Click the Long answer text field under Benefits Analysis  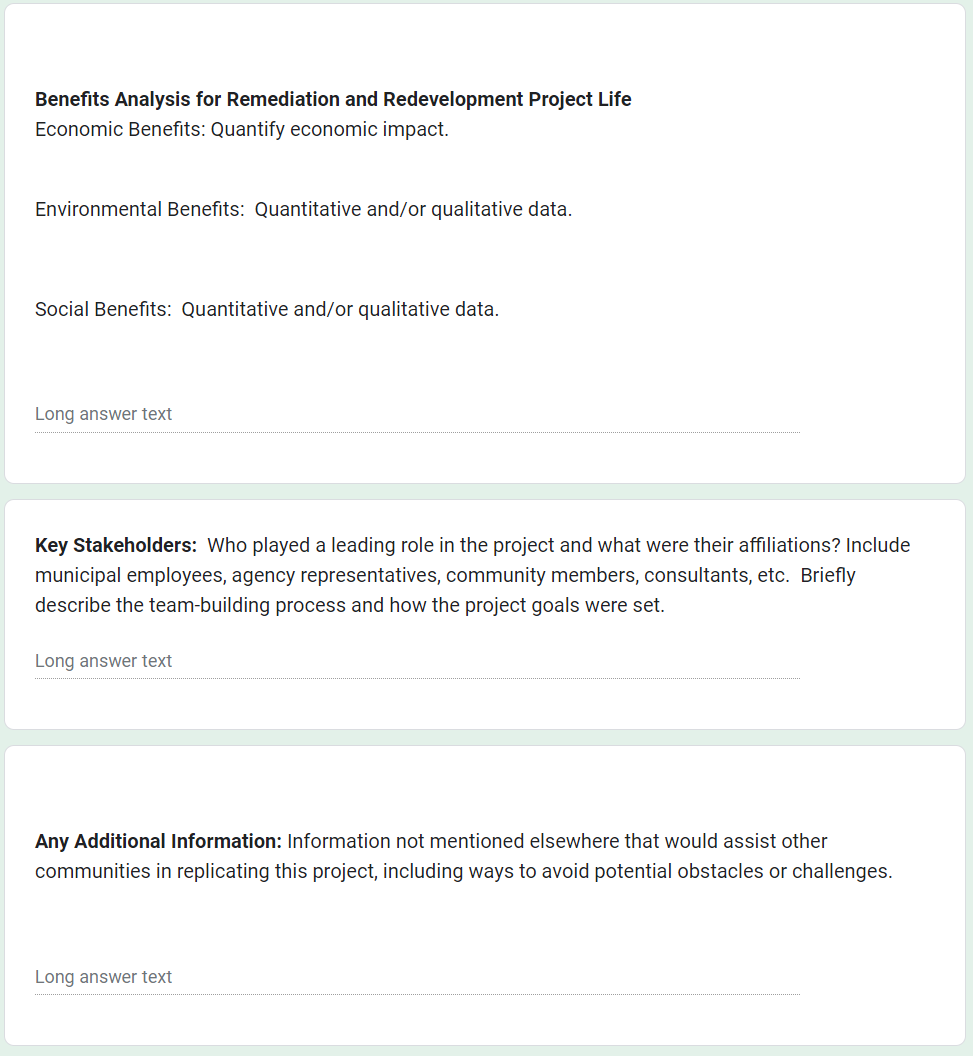click(x=416, y=414)
